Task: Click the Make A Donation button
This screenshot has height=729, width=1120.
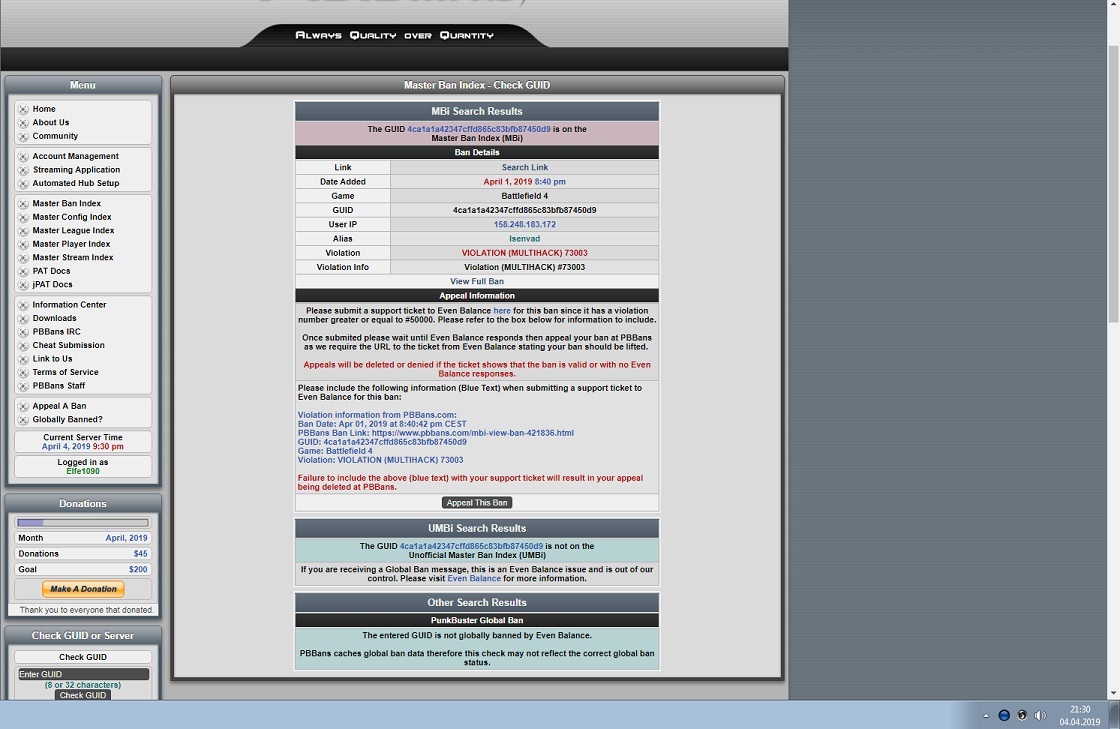Action: coord(83,589)
